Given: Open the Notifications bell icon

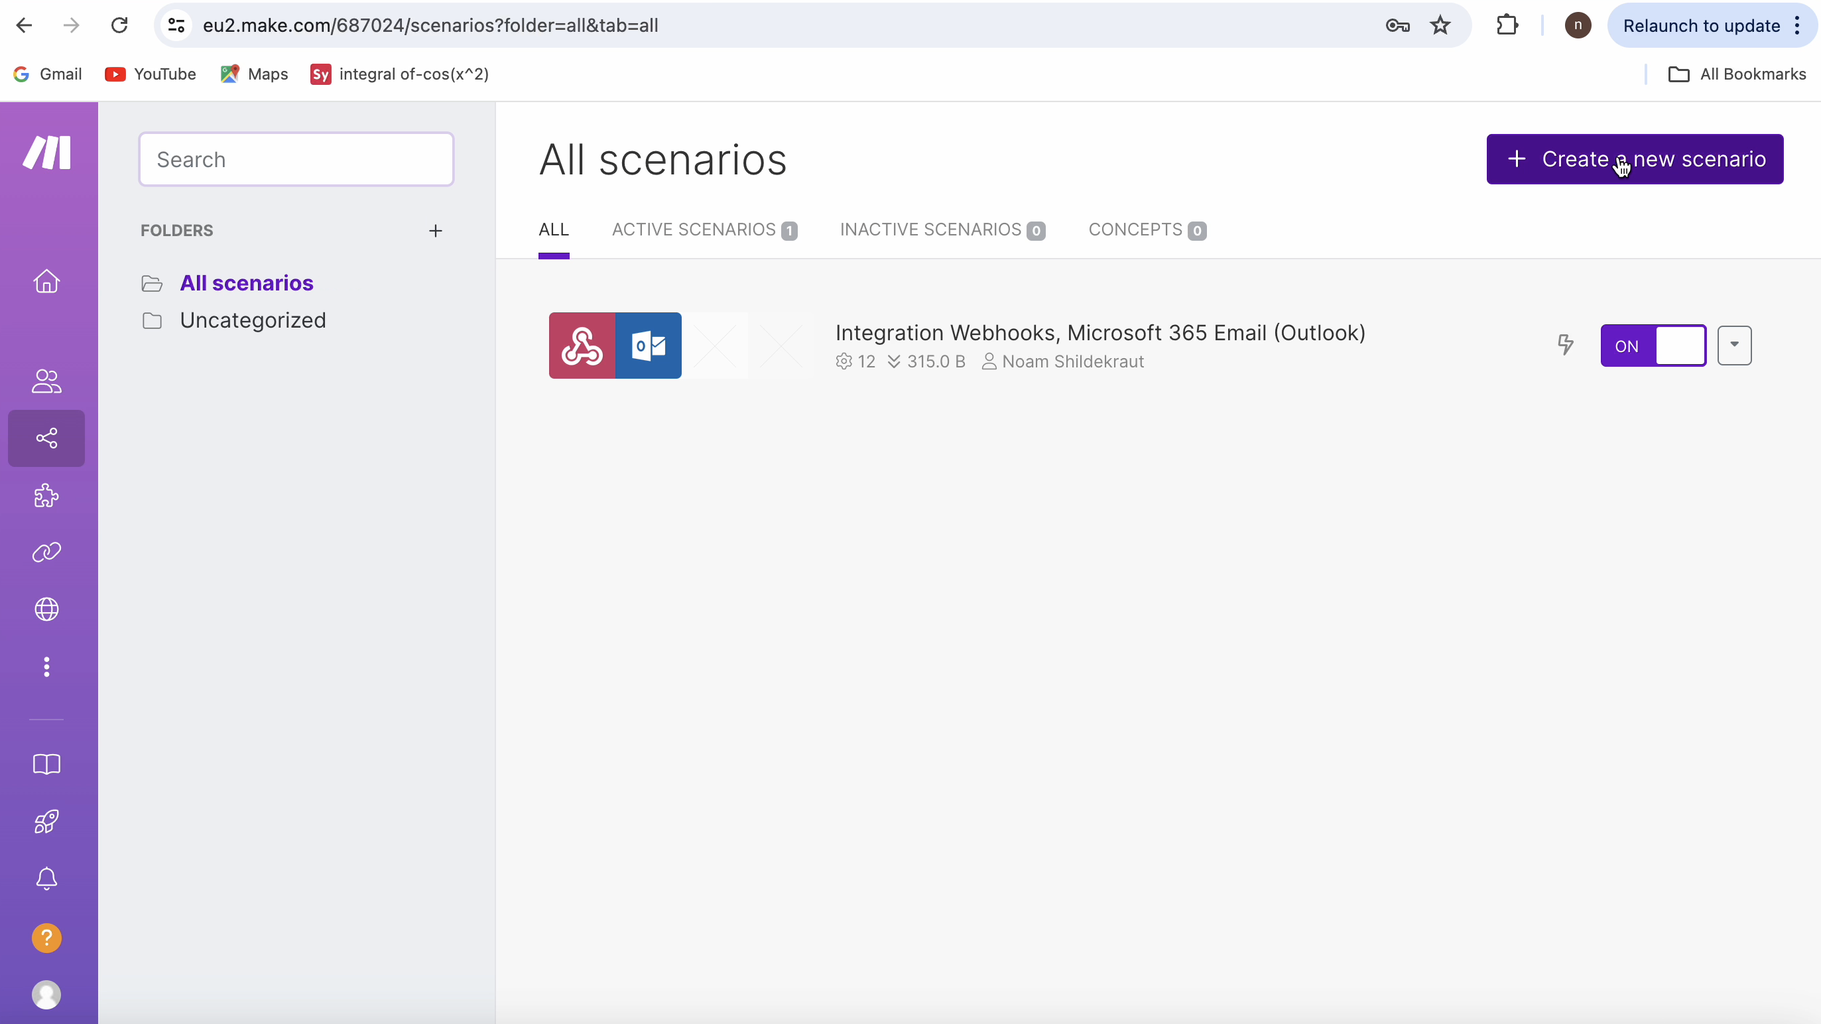Looking at the screenshot, I should (x=47, y=879).
